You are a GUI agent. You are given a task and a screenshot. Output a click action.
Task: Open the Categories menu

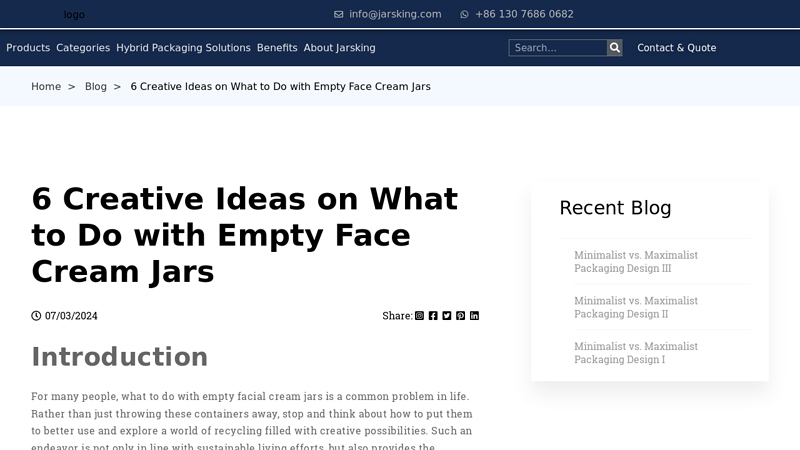tap(83, 48)
